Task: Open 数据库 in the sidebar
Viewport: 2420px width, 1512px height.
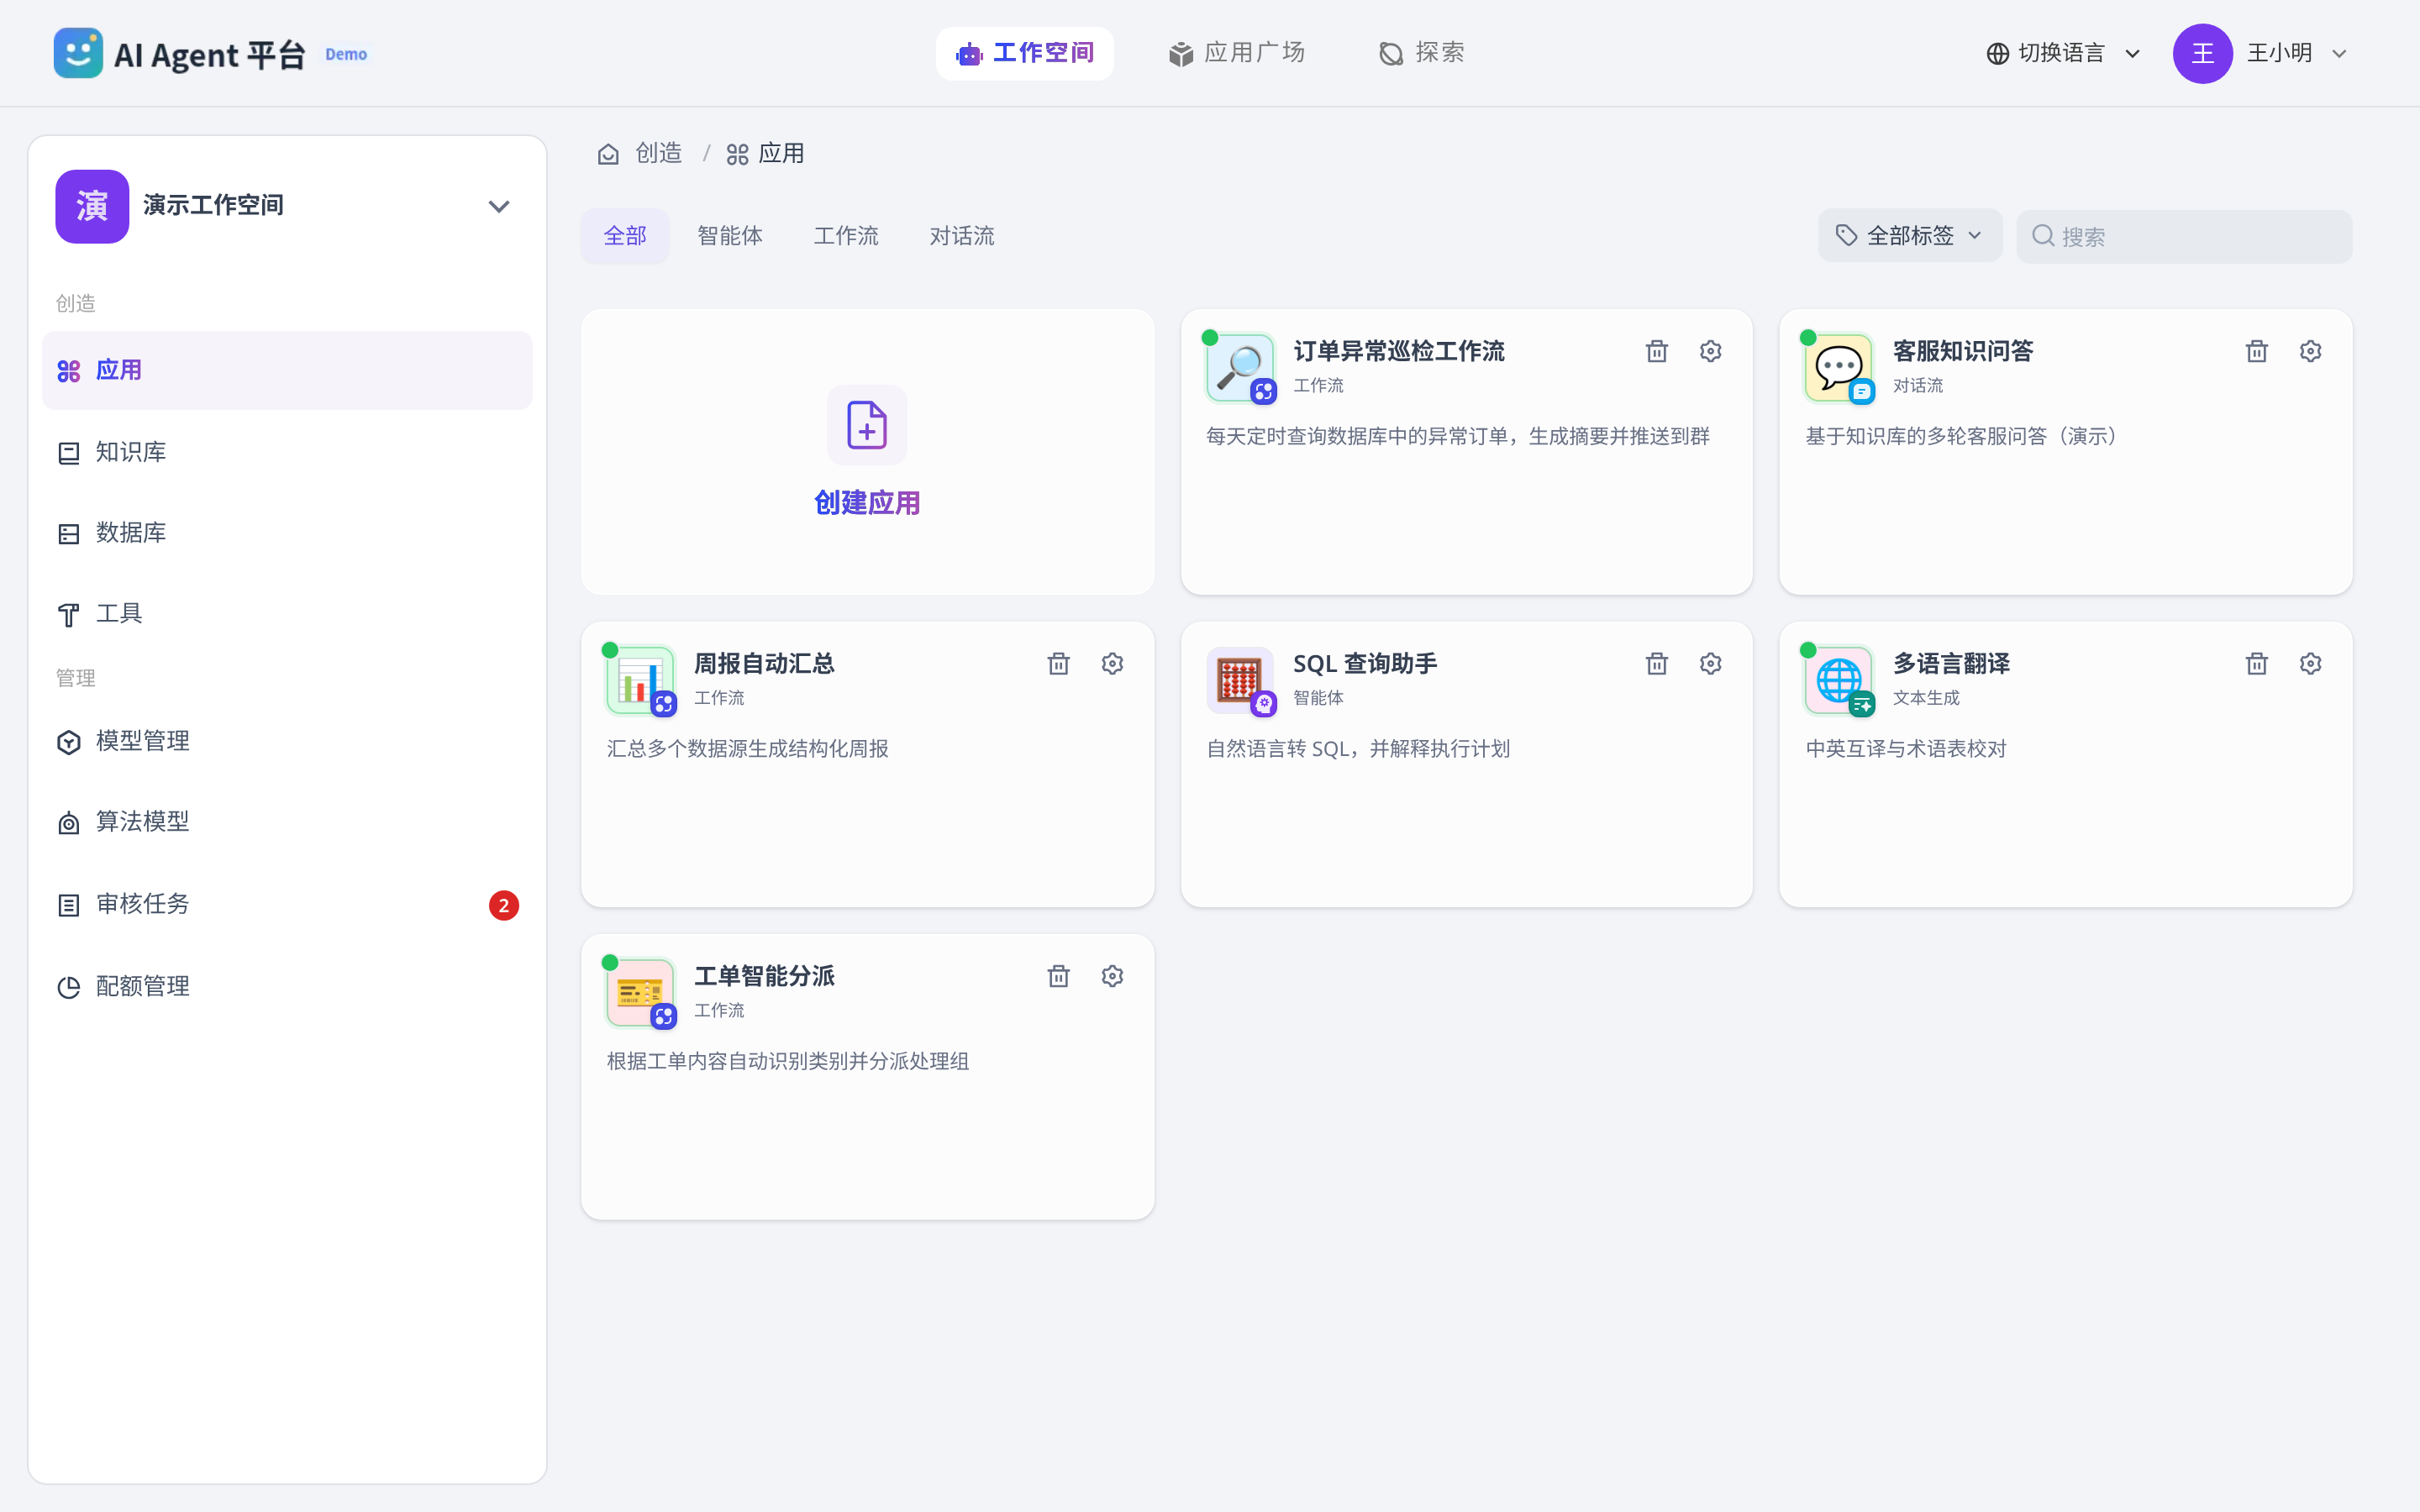Action: coord(287,533)
